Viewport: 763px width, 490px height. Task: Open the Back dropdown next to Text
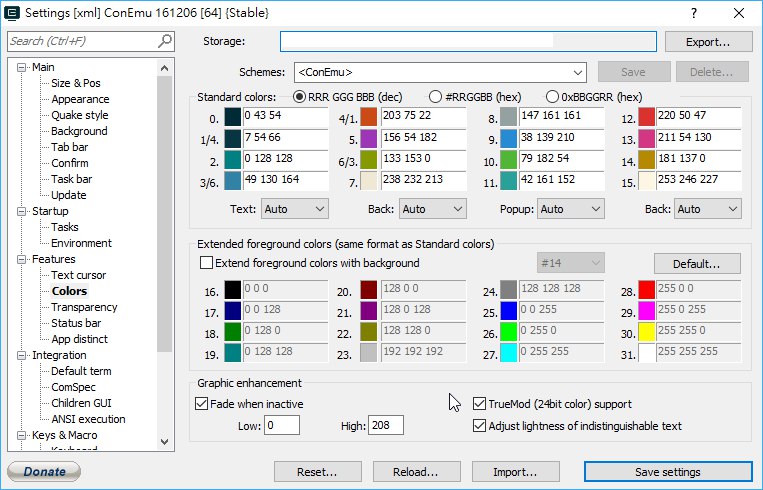click(433, 209)
